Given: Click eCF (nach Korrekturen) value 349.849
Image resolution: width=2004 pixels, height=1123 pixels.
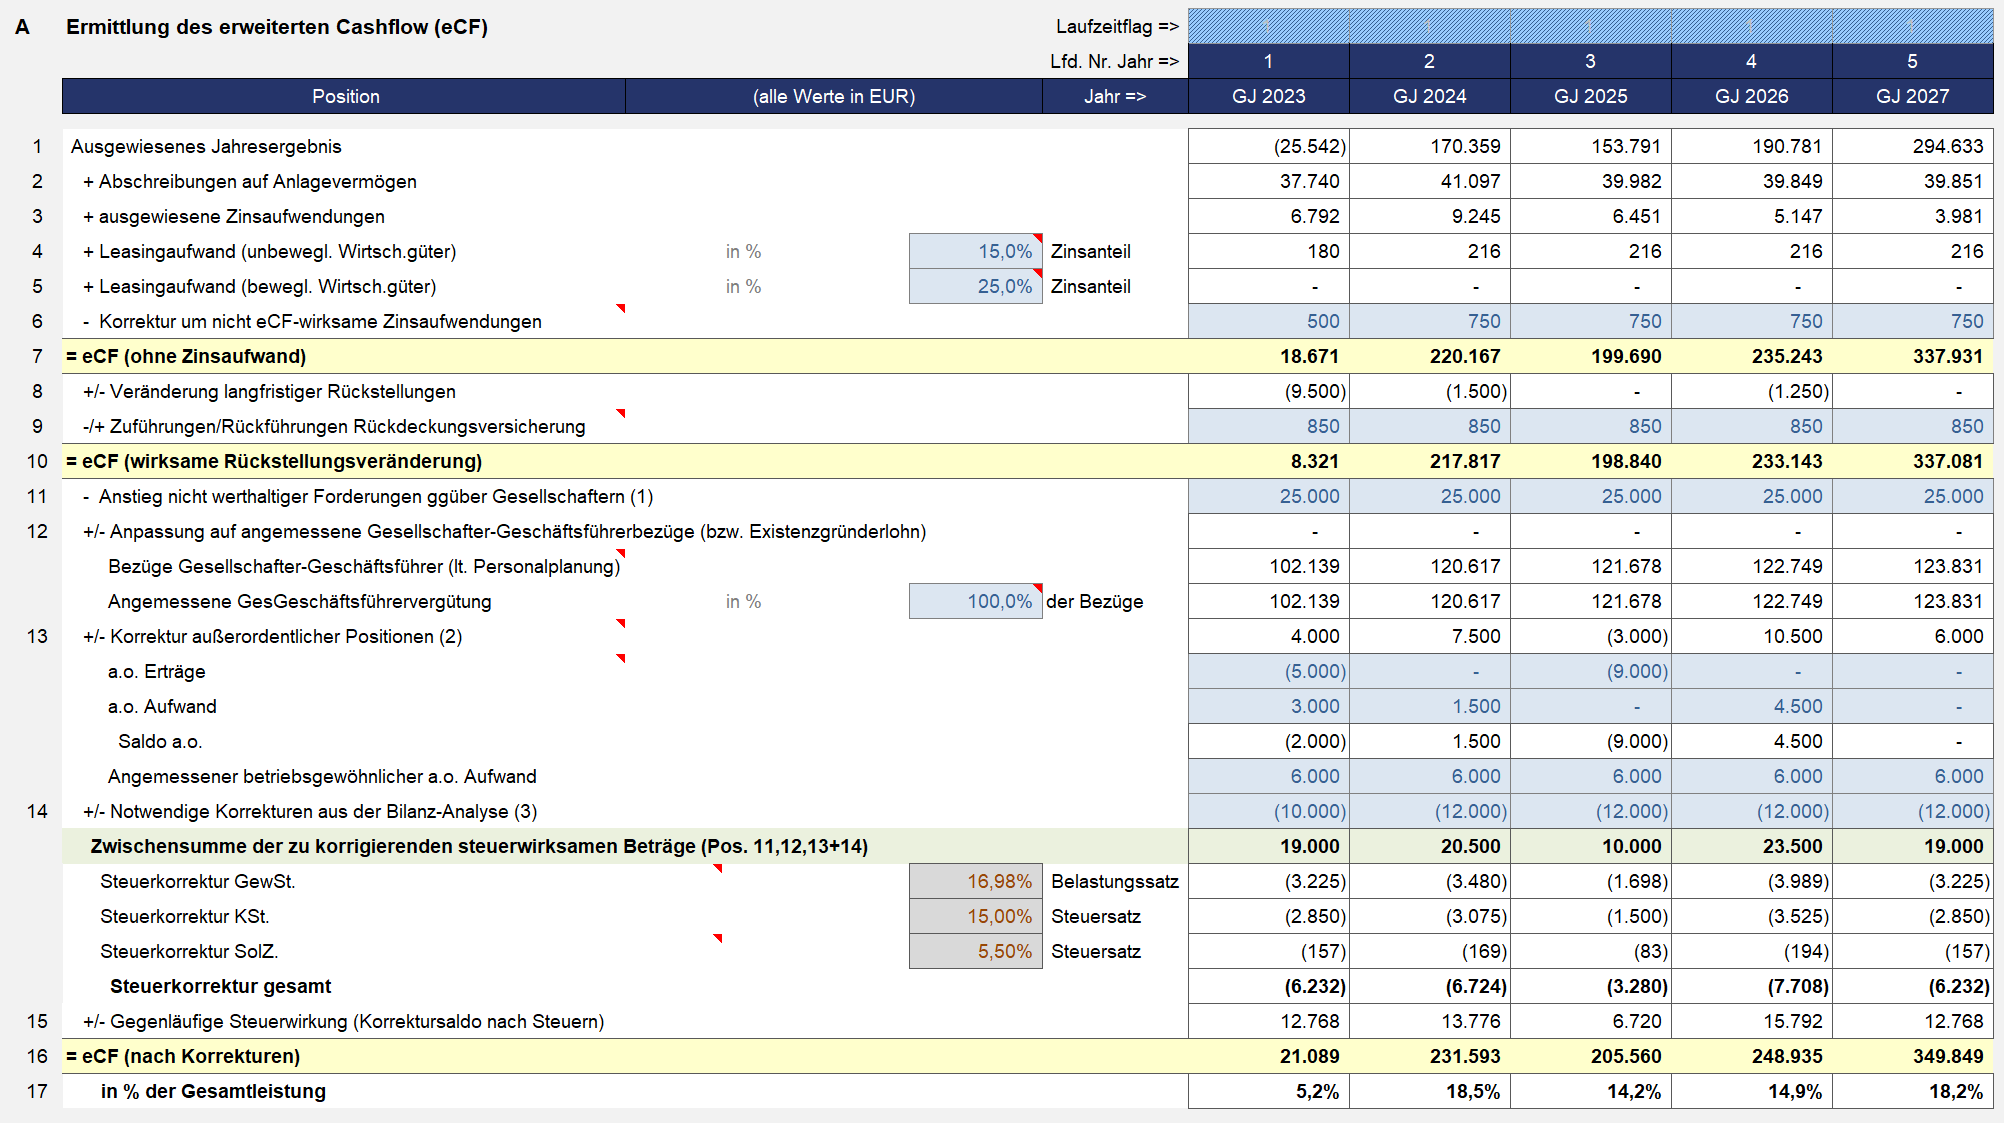Looking at the screenshot, I should [x=1912, y=1056].
